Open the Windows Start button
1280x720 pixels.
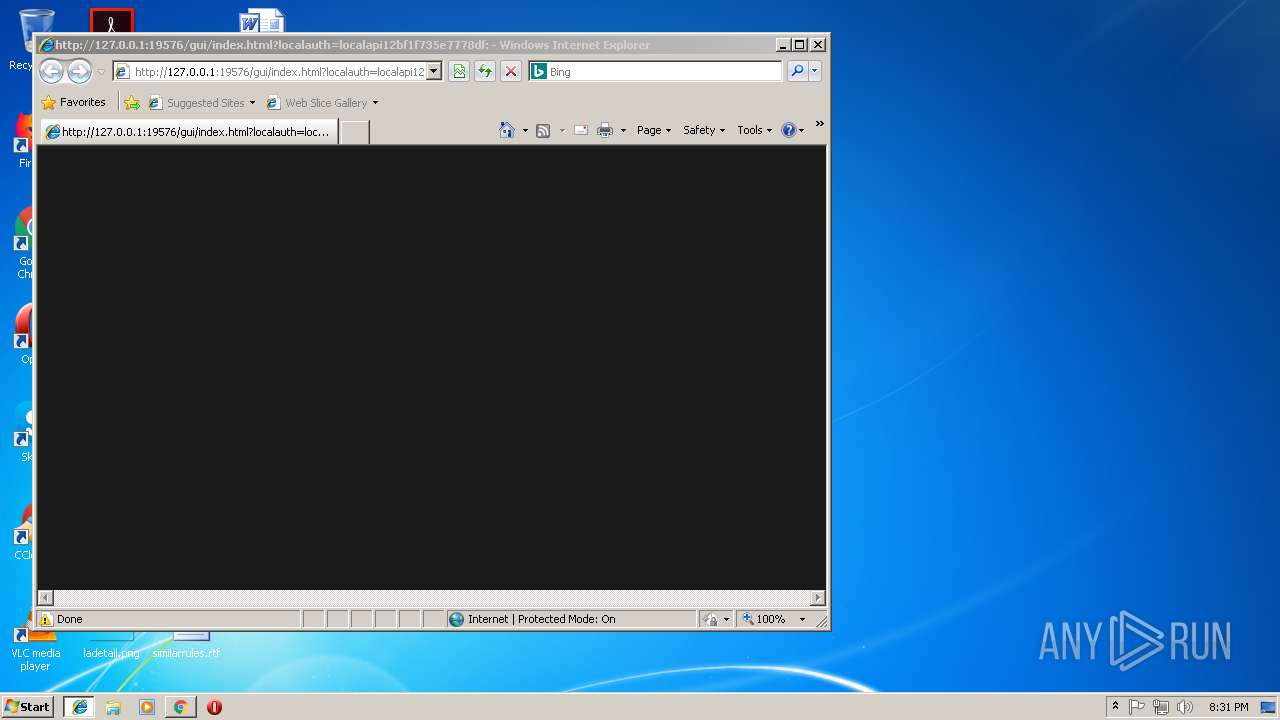point(28,706)
